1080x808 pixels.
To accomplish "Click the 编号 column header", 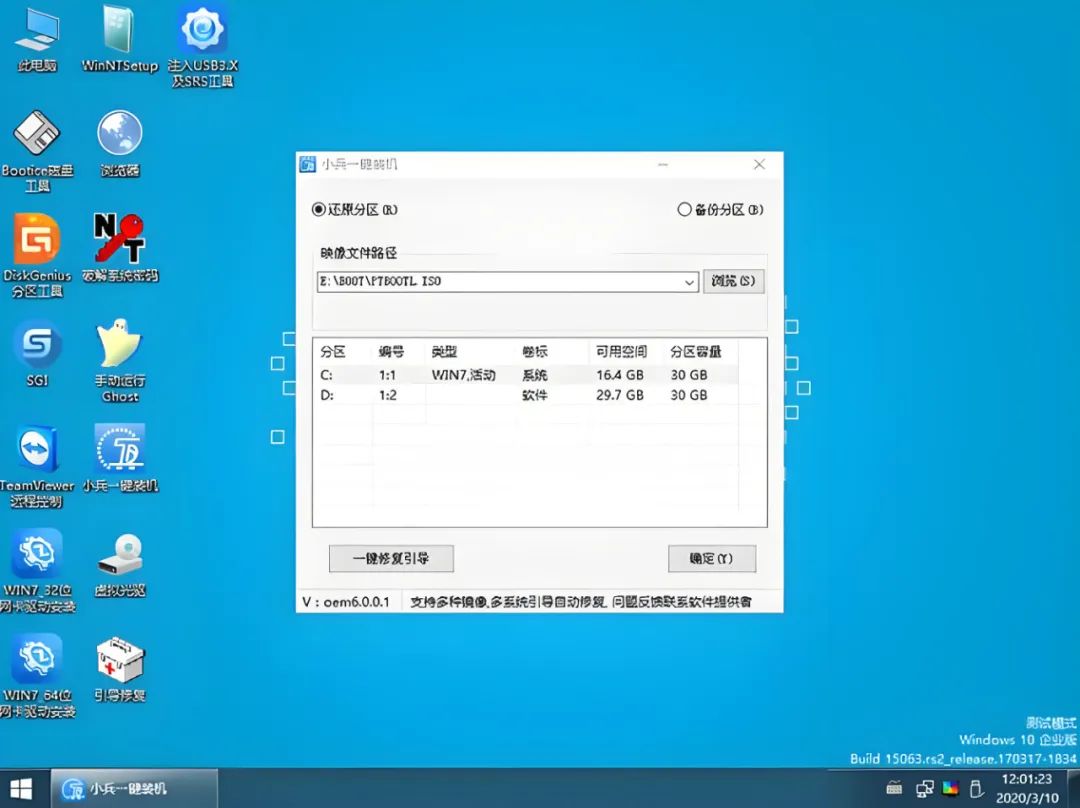I will coord(391,352).
